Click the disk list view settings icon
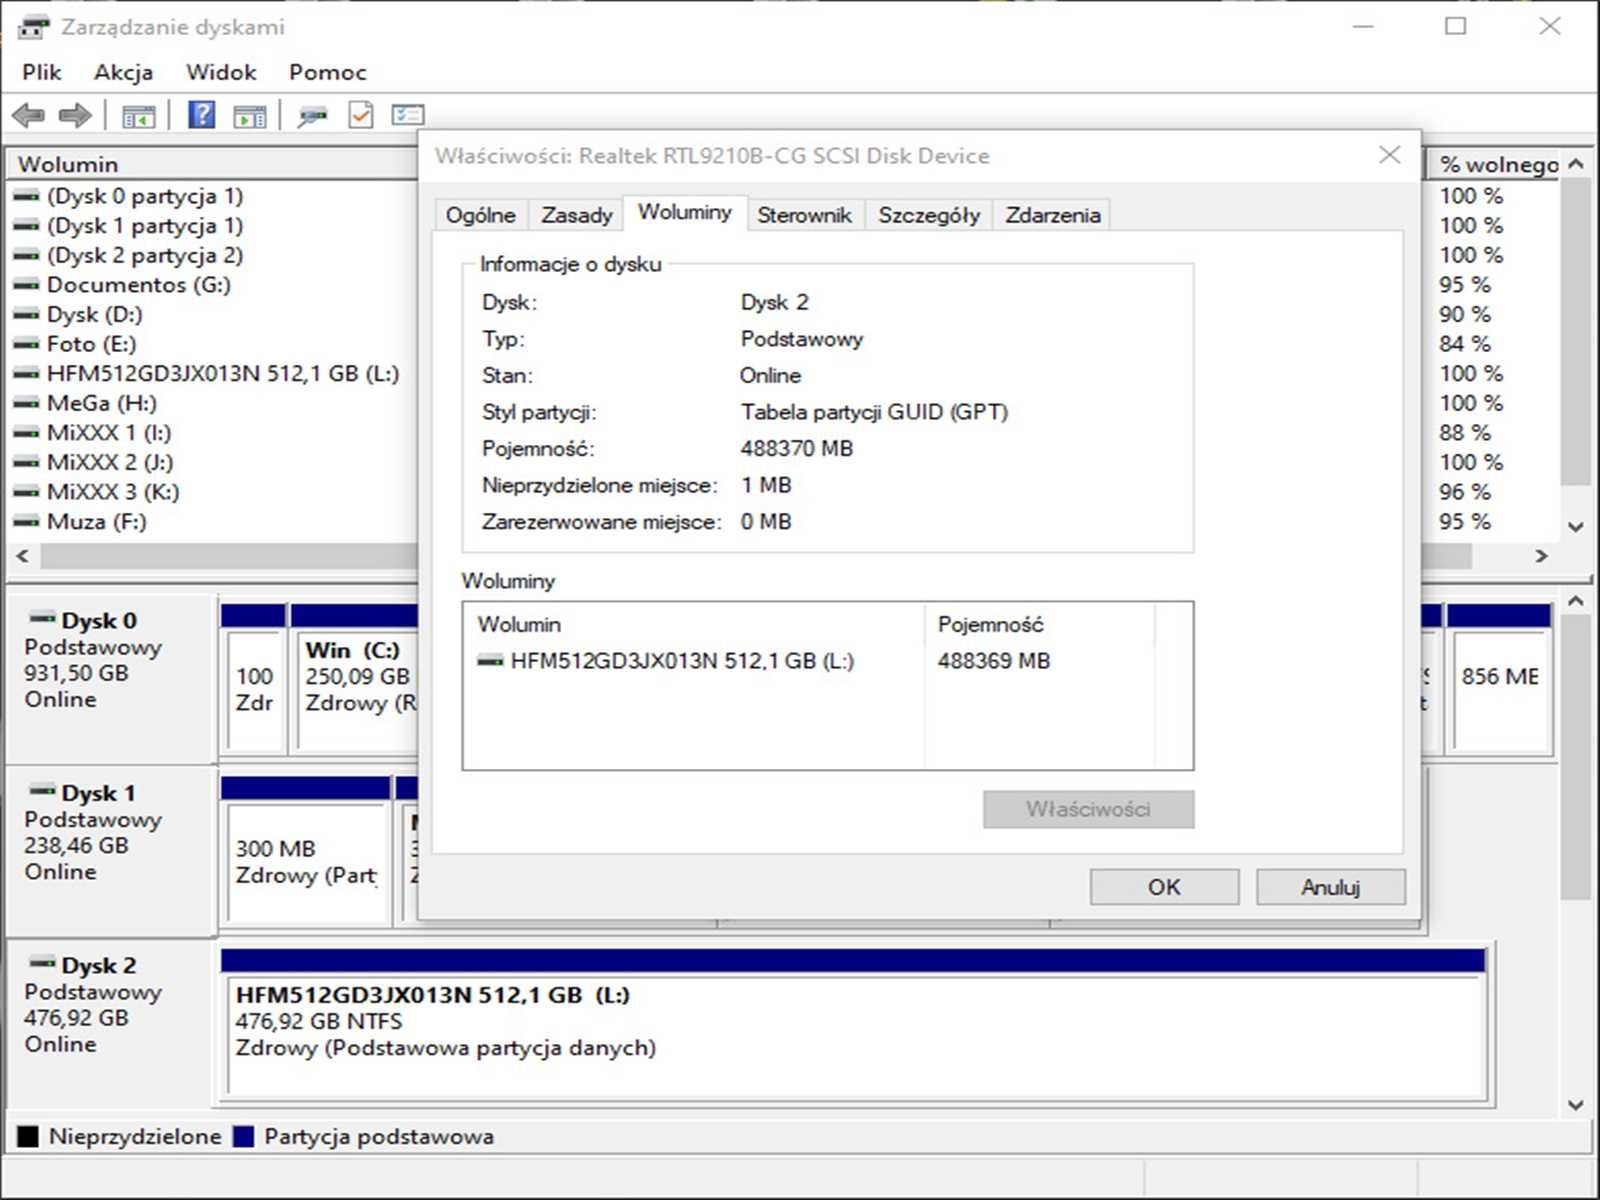1600x1200 pixels. pos(408,115)
